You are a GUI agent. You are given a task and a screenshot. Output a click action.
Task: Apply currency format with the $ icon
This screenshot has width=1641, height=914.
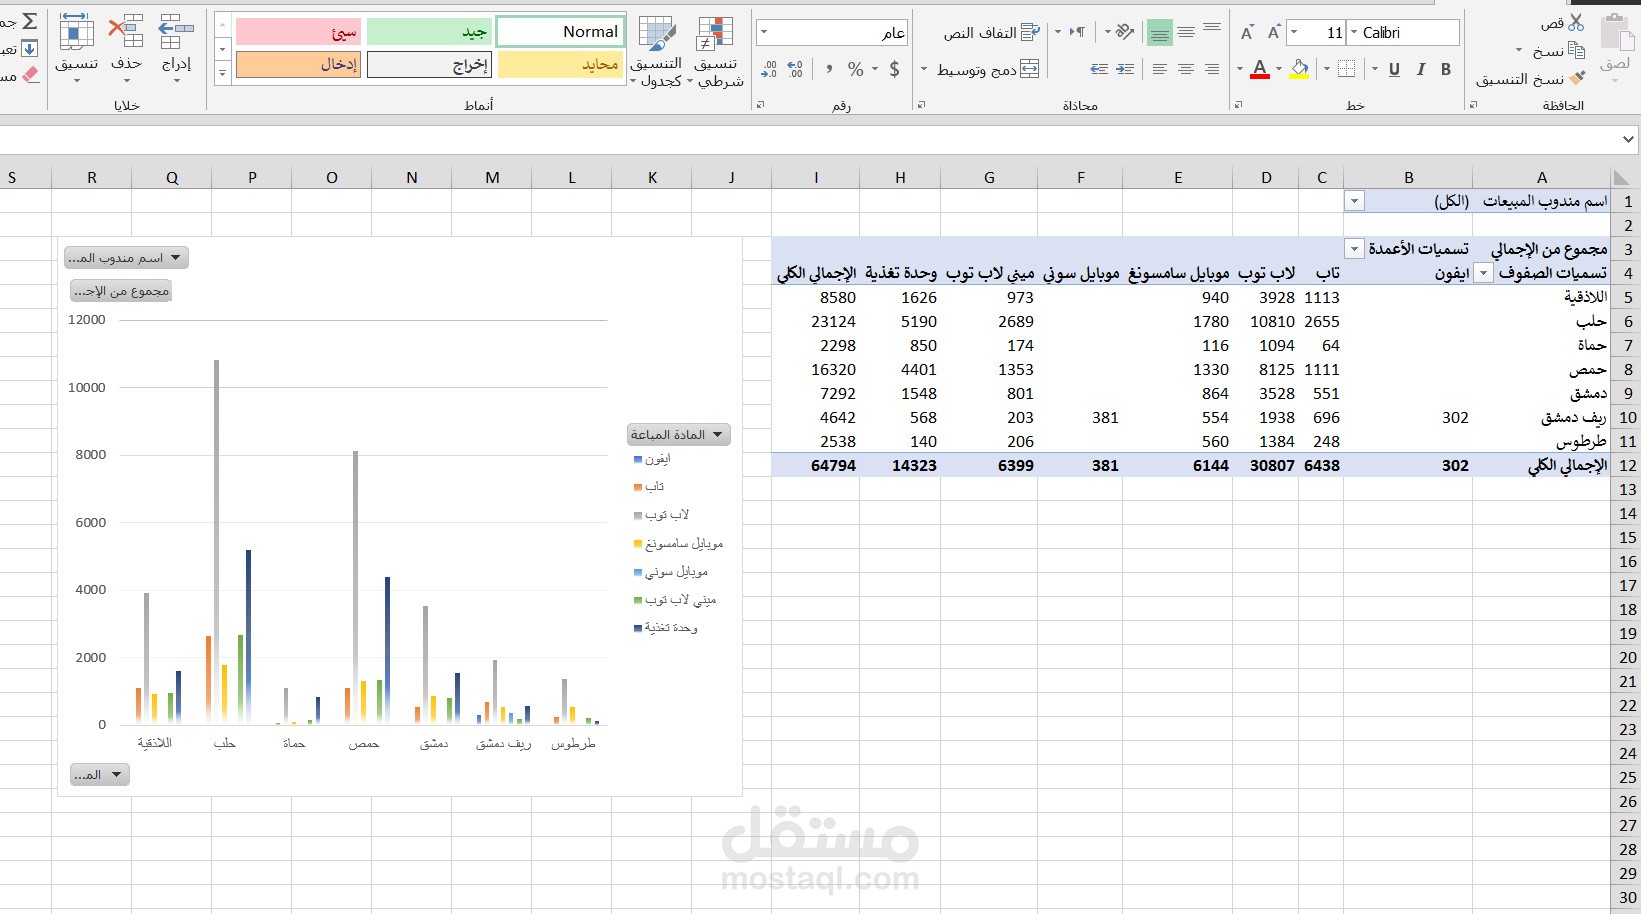click(894, 69)
